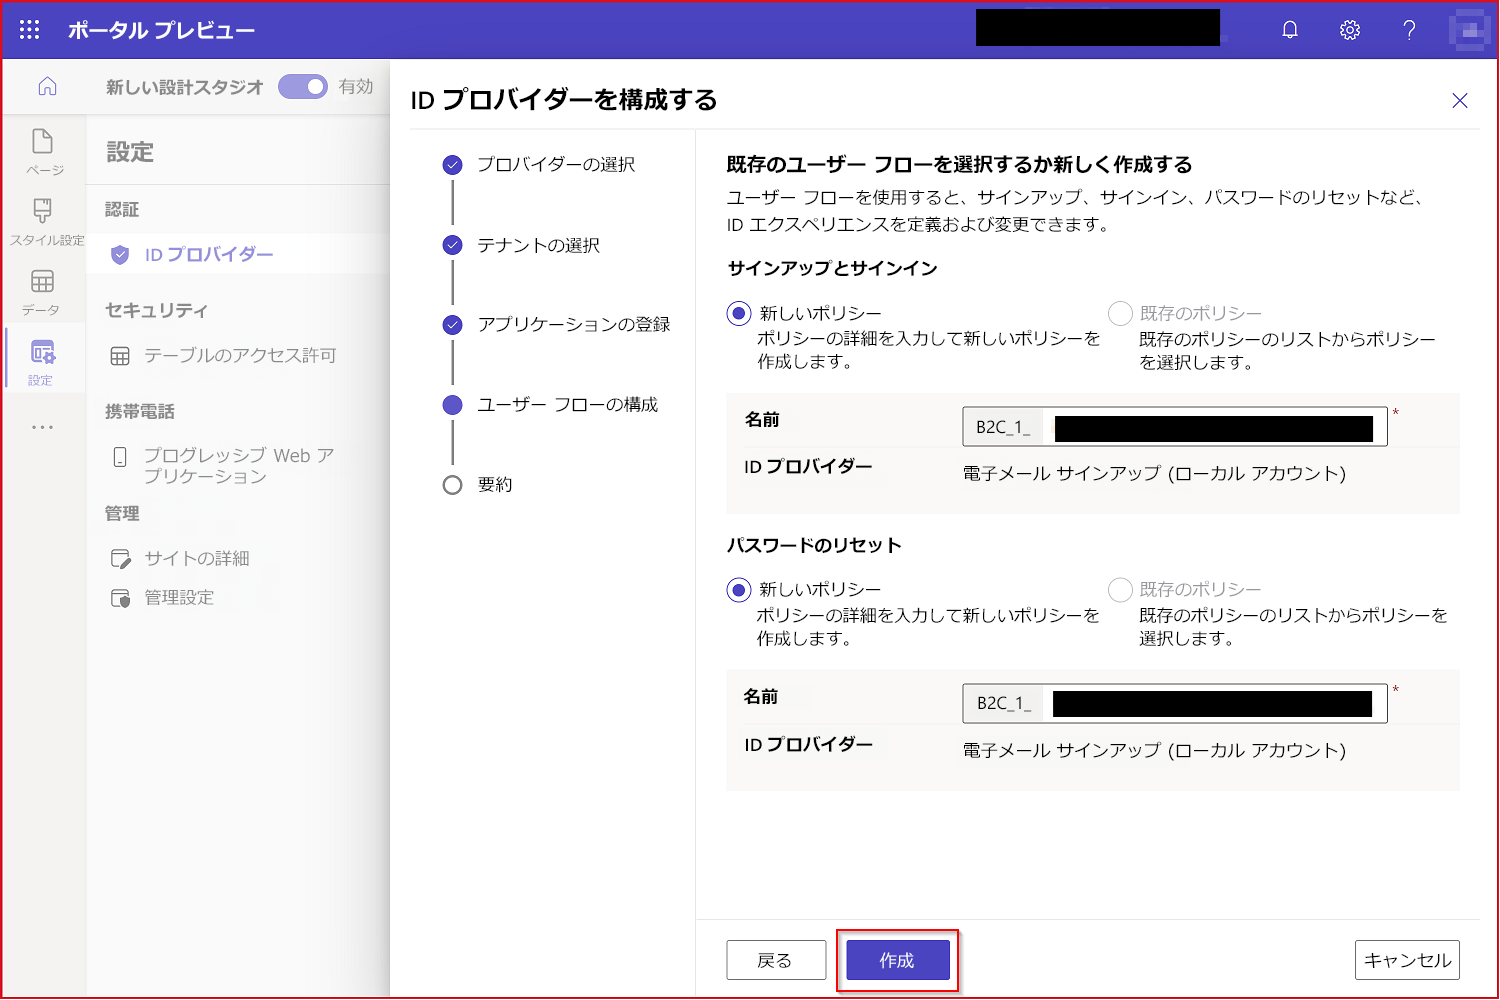The image size is (1500, 1000).
Task: Select 新しいポリシー for サインアップとサインイン
Action: tap(738, 313)
